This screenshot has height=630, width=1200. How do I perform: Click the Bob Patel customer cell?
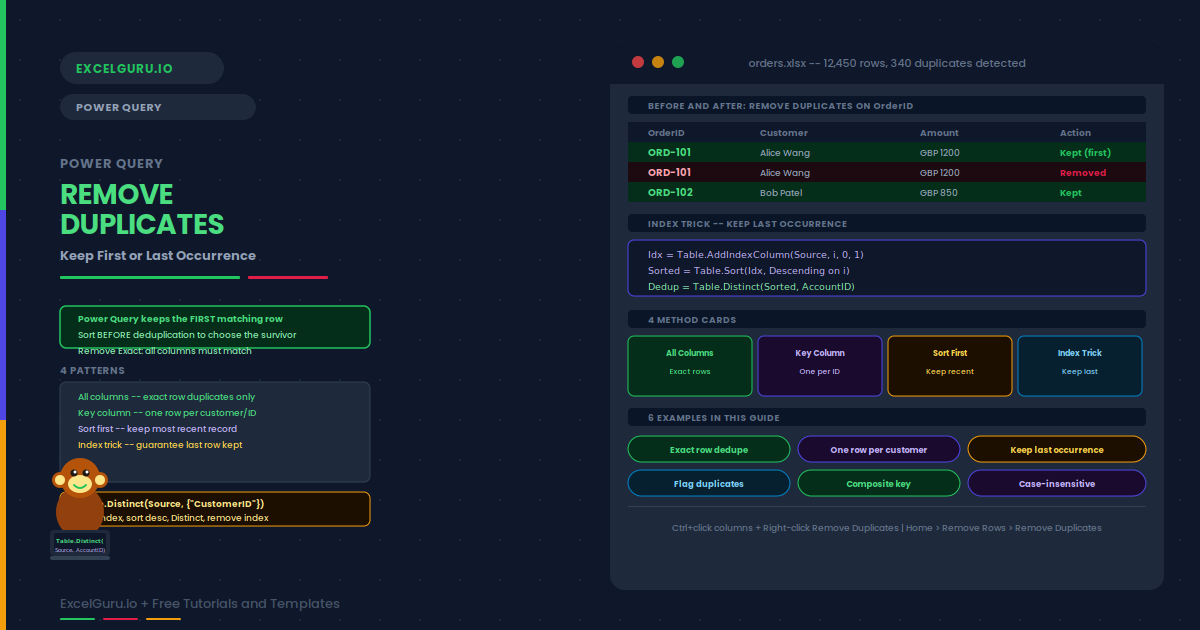781,192
